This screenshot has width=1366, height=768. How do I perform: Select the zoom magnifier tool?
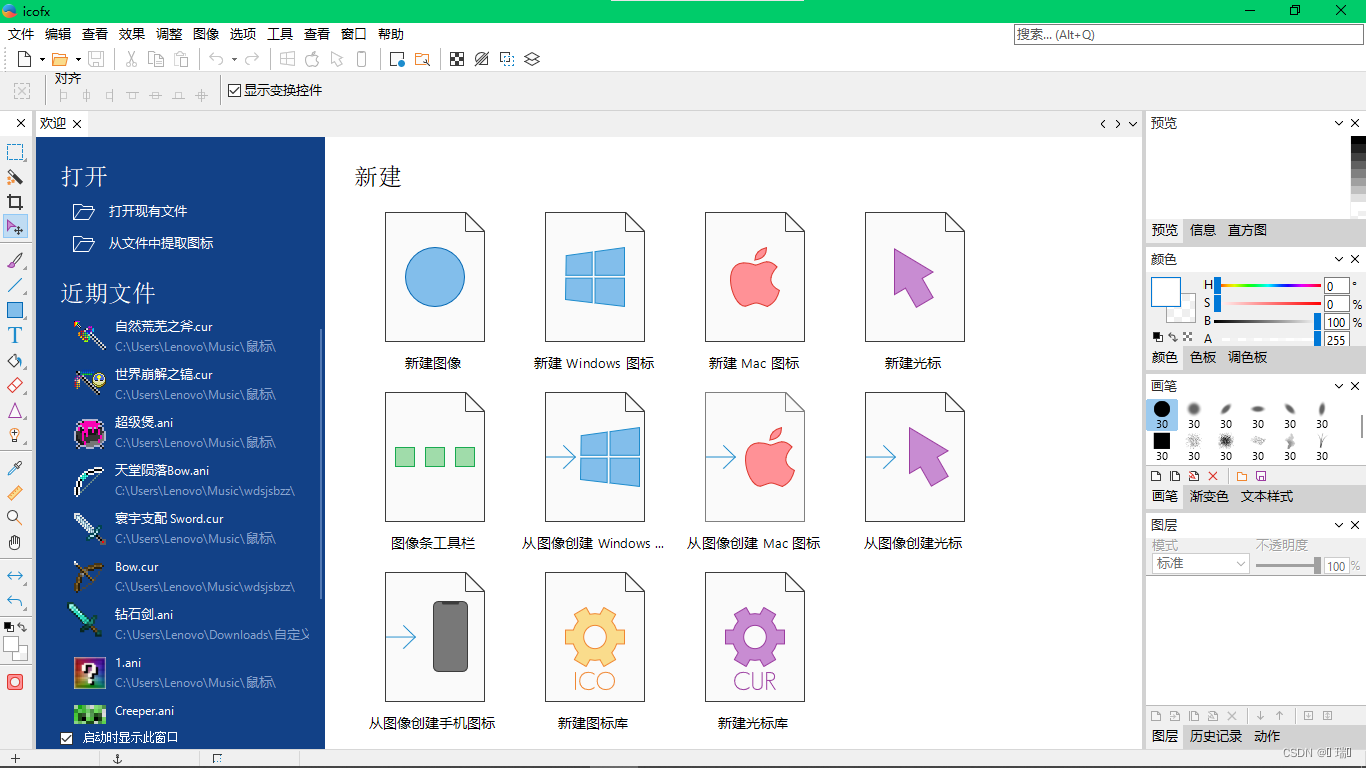pyautogui.click(x=15, y=518)
